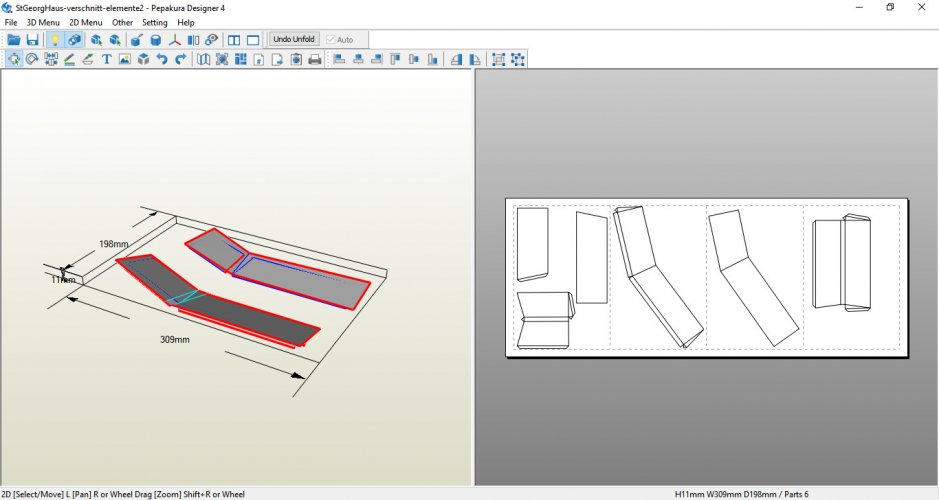
Task: Select the top-left rectangular part on 2D sheet
Action: 532,244
